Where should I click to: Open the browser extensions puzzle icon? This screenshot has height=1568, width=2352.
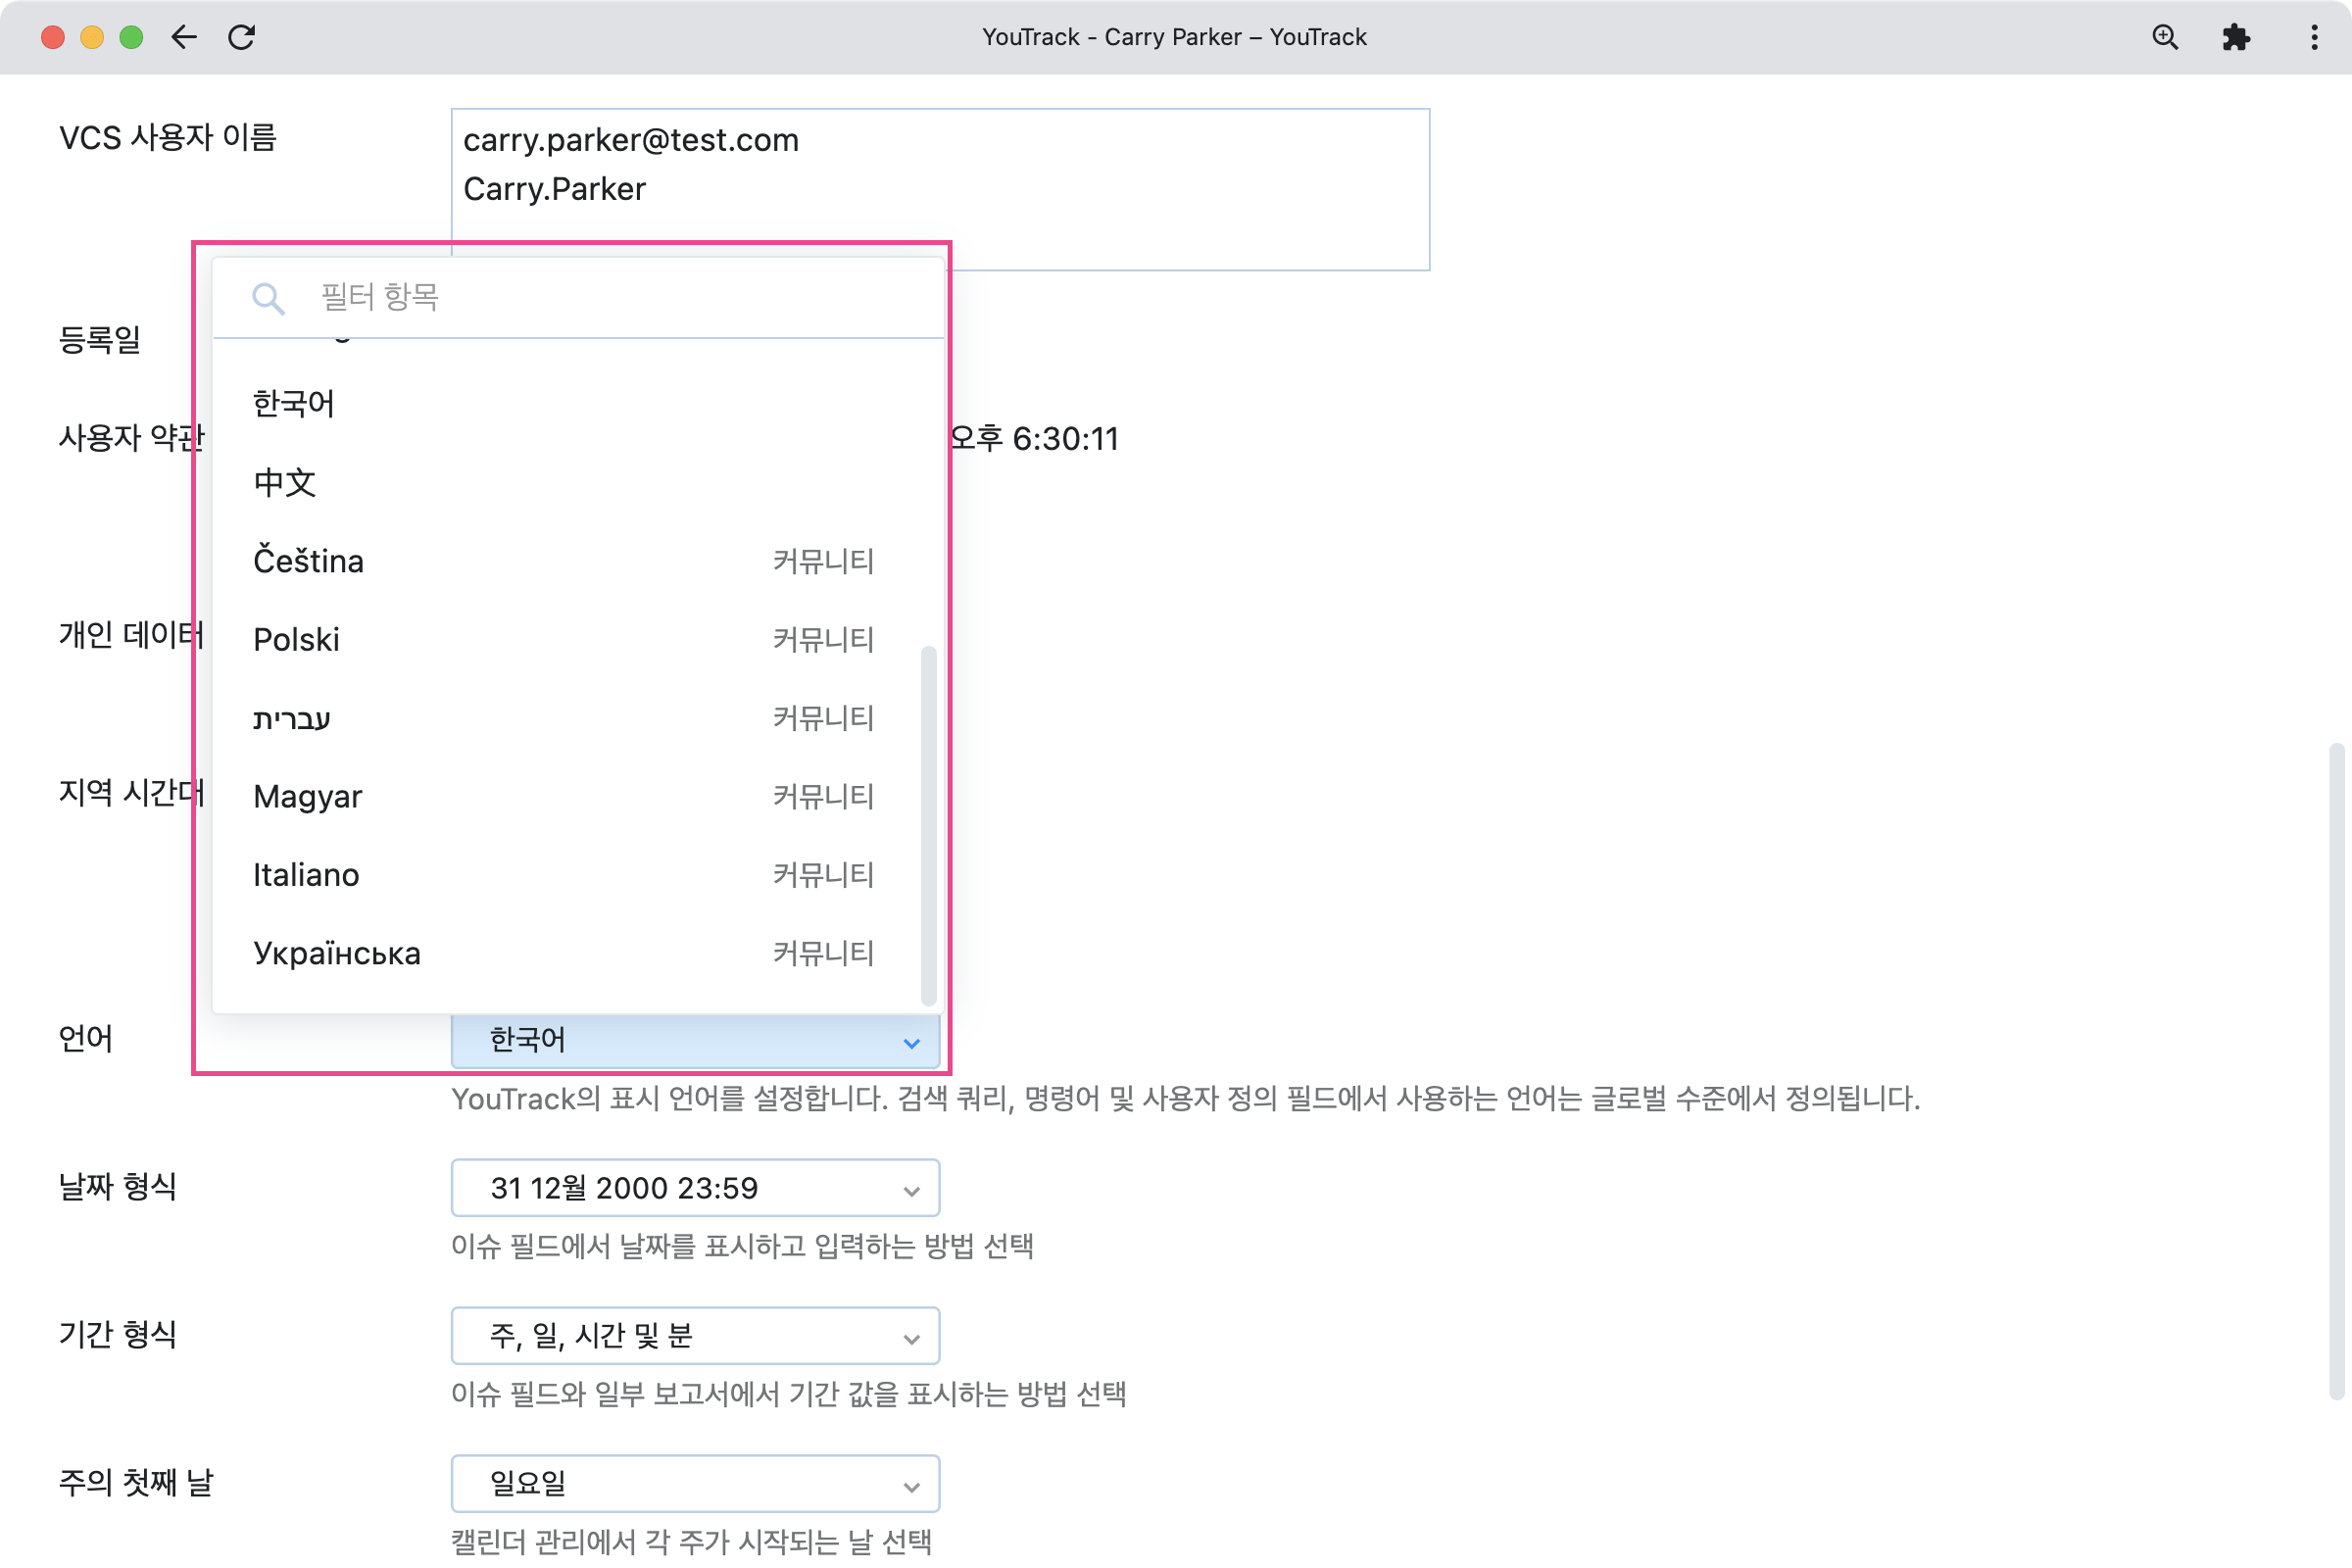[x=2236, y=37]
